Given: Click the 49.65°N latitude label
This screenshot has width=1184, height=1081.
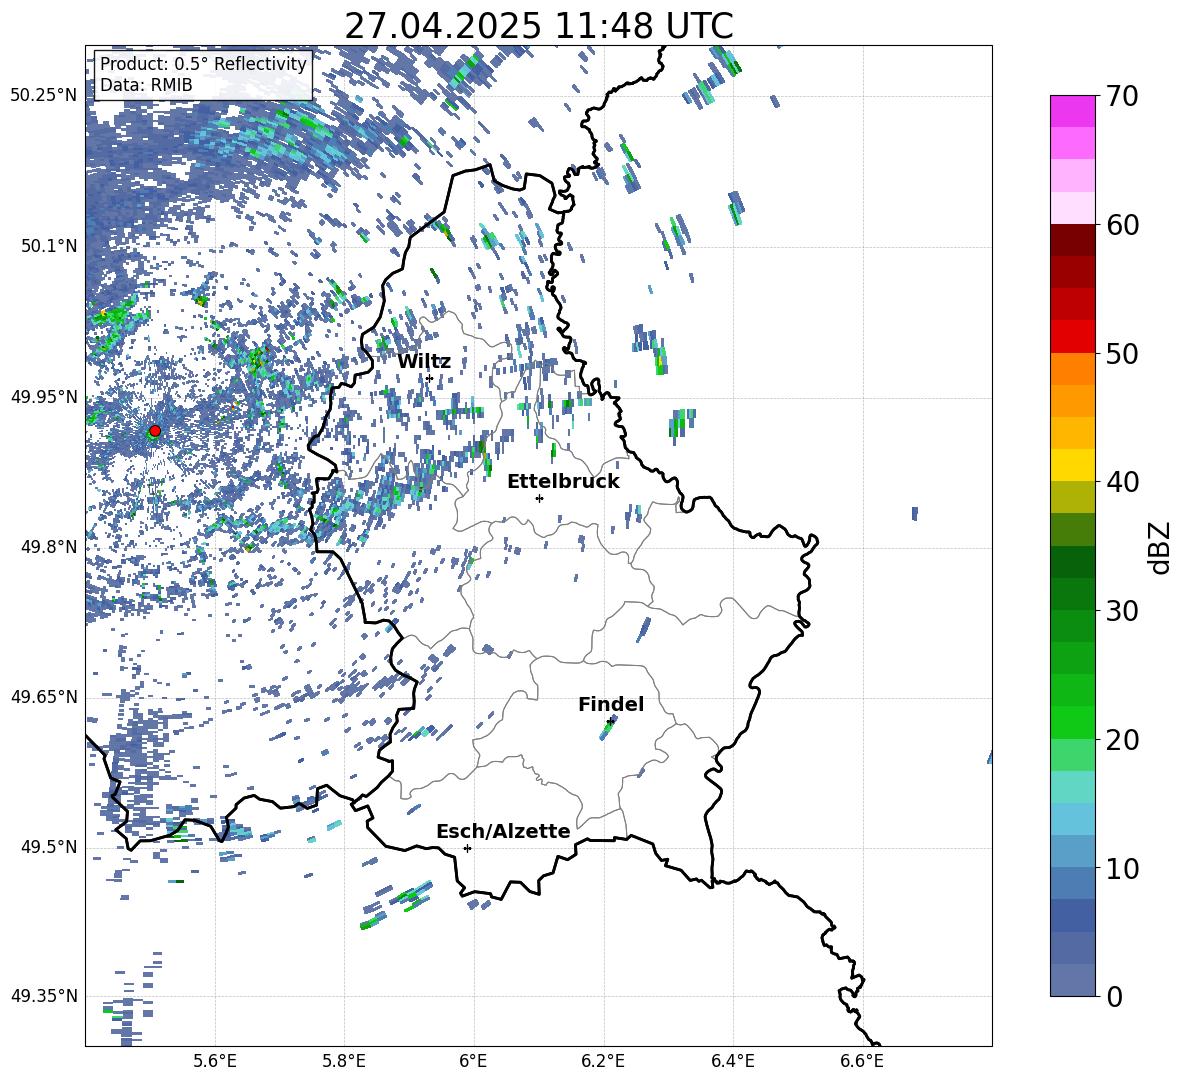Looking at the screenshot, I should (x=44, y=696).
